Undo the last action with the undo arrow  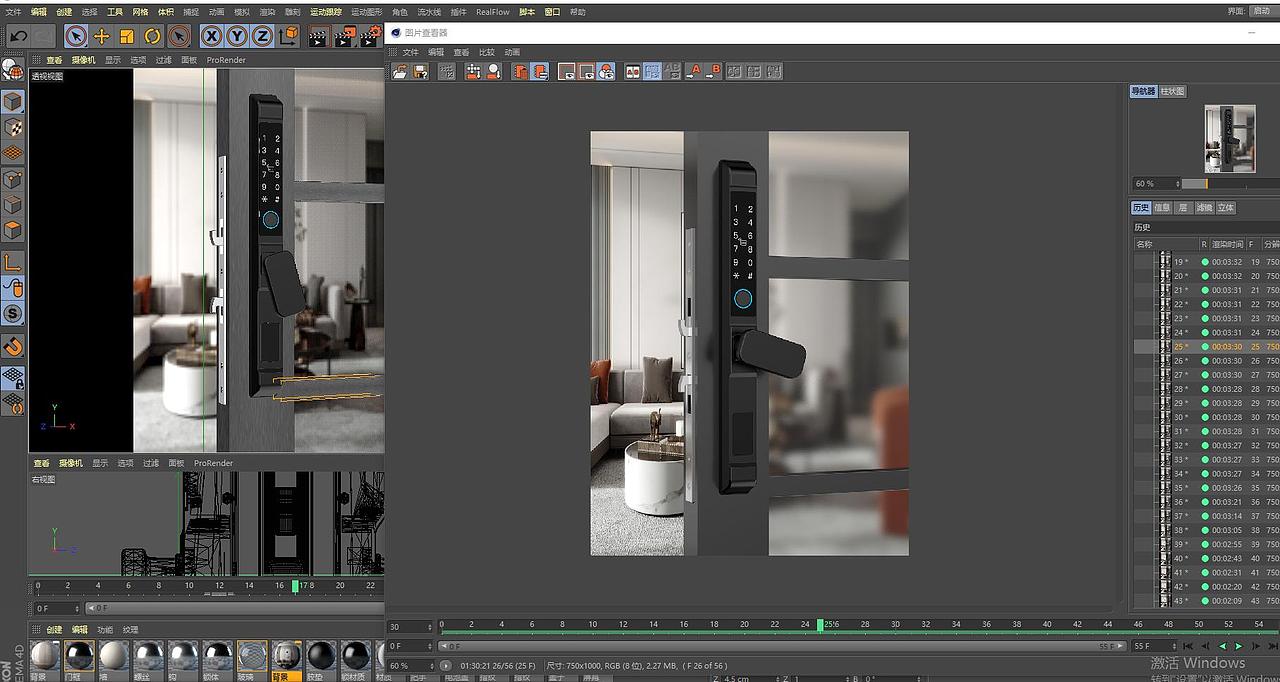point(19,36)
